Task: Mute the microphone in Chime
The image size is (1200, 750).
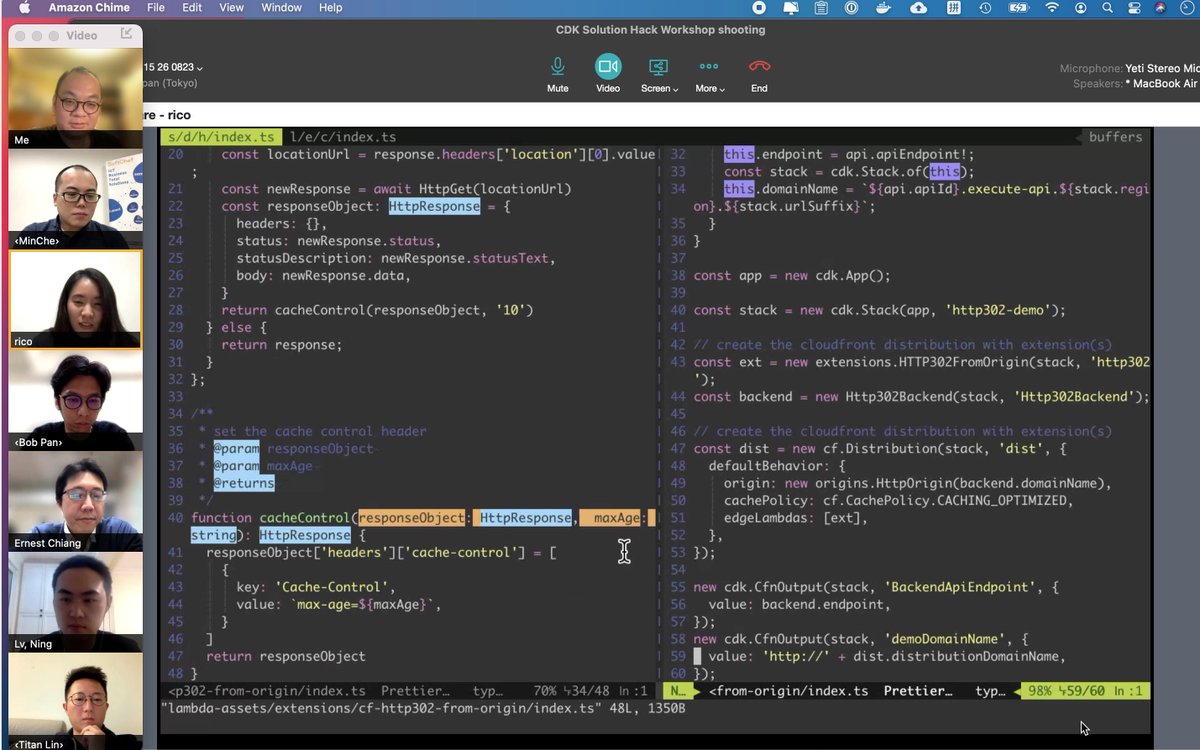Action: pyautogui.click(x=558, y=74)
